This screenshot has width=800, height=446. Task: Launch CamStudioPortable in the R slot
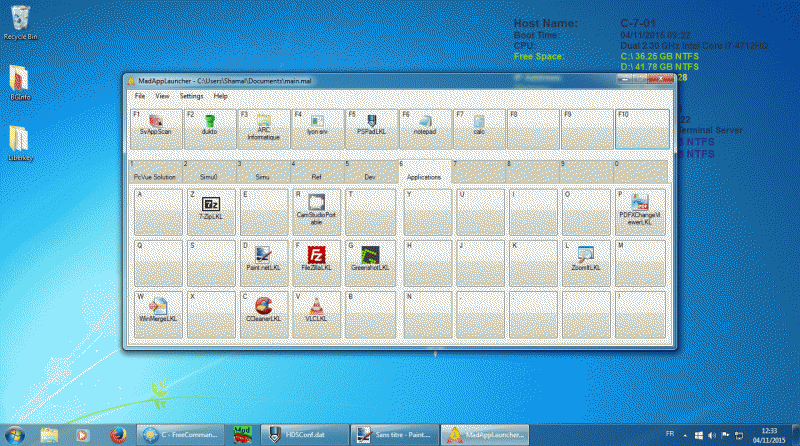317,212
